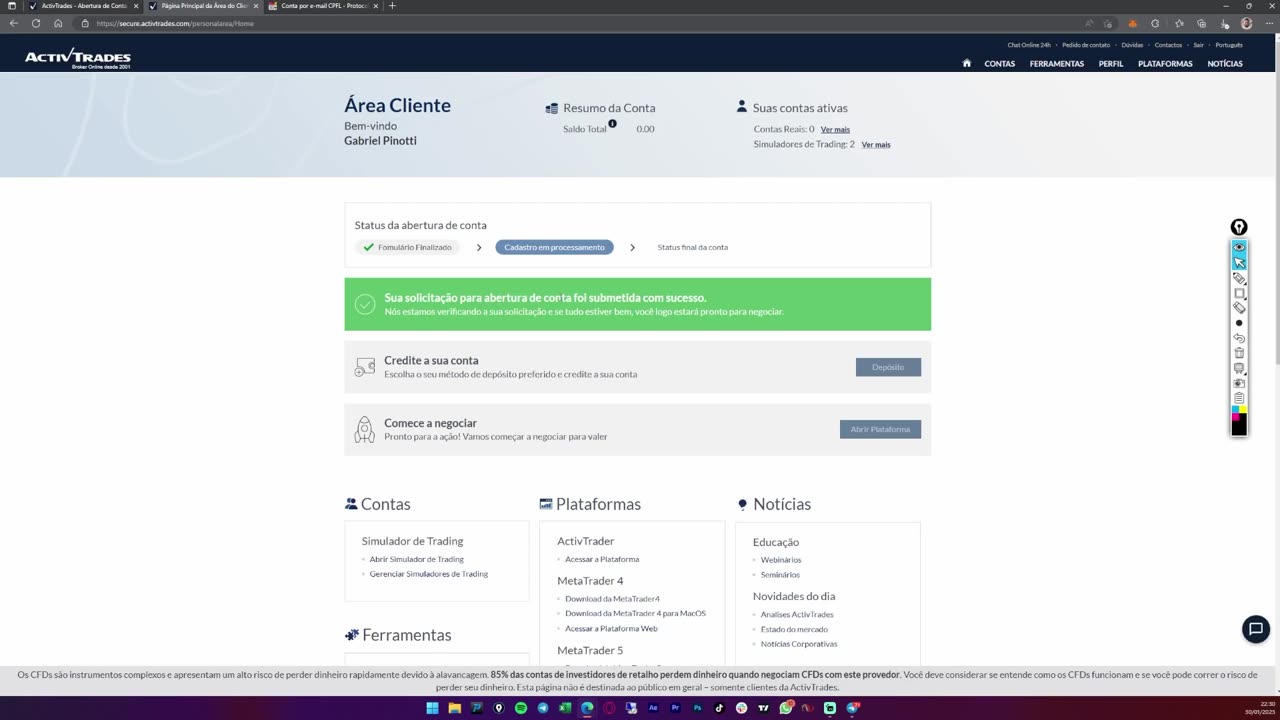Refresh the browser page
The image size is (1280, 720).
coord(36,23)
